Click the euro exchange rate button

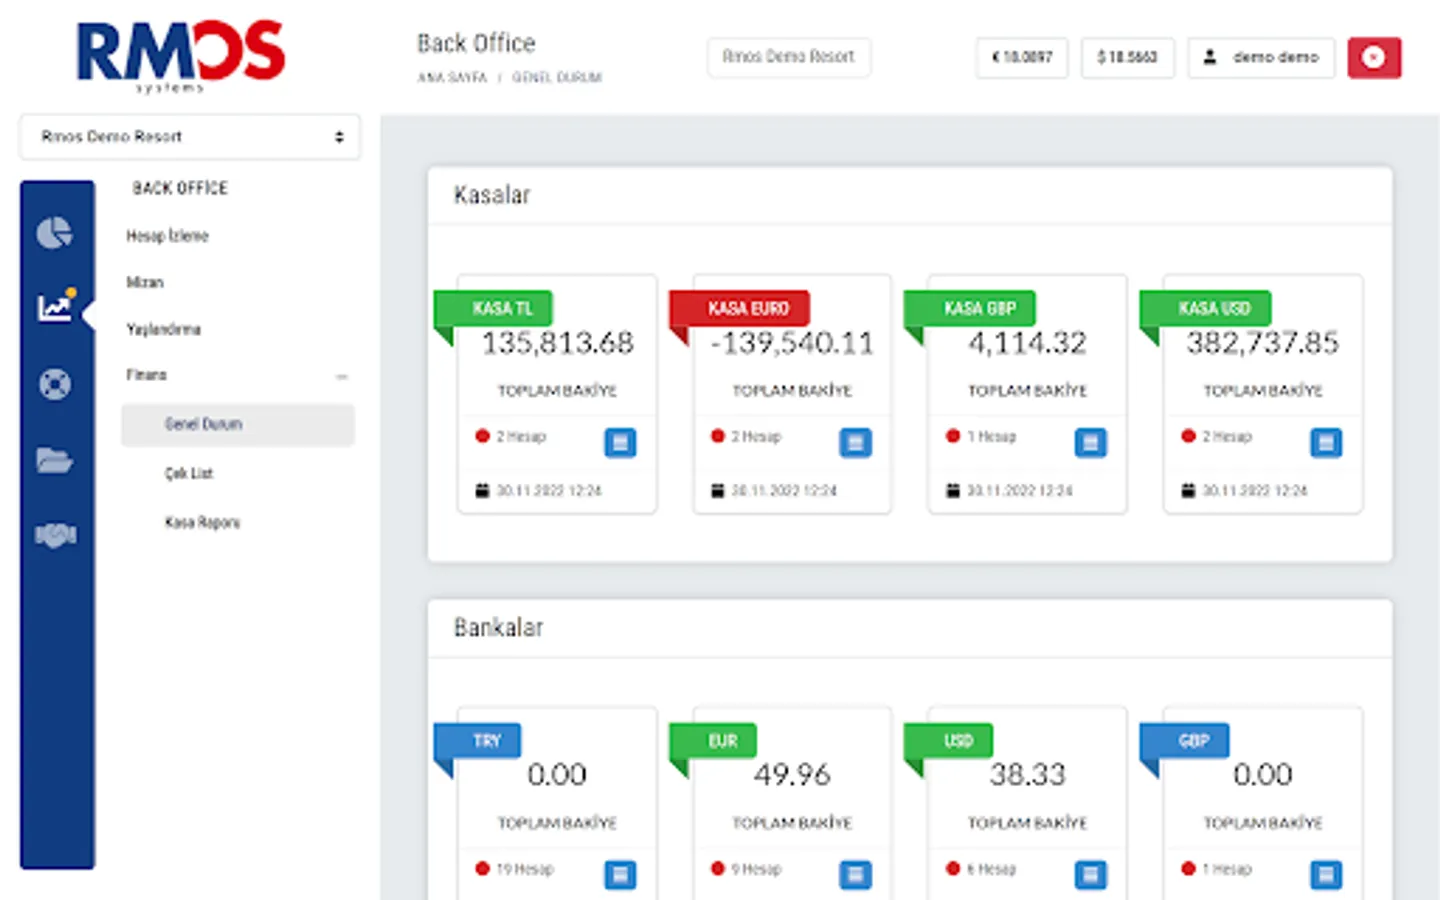click(x=1022, y=57)
